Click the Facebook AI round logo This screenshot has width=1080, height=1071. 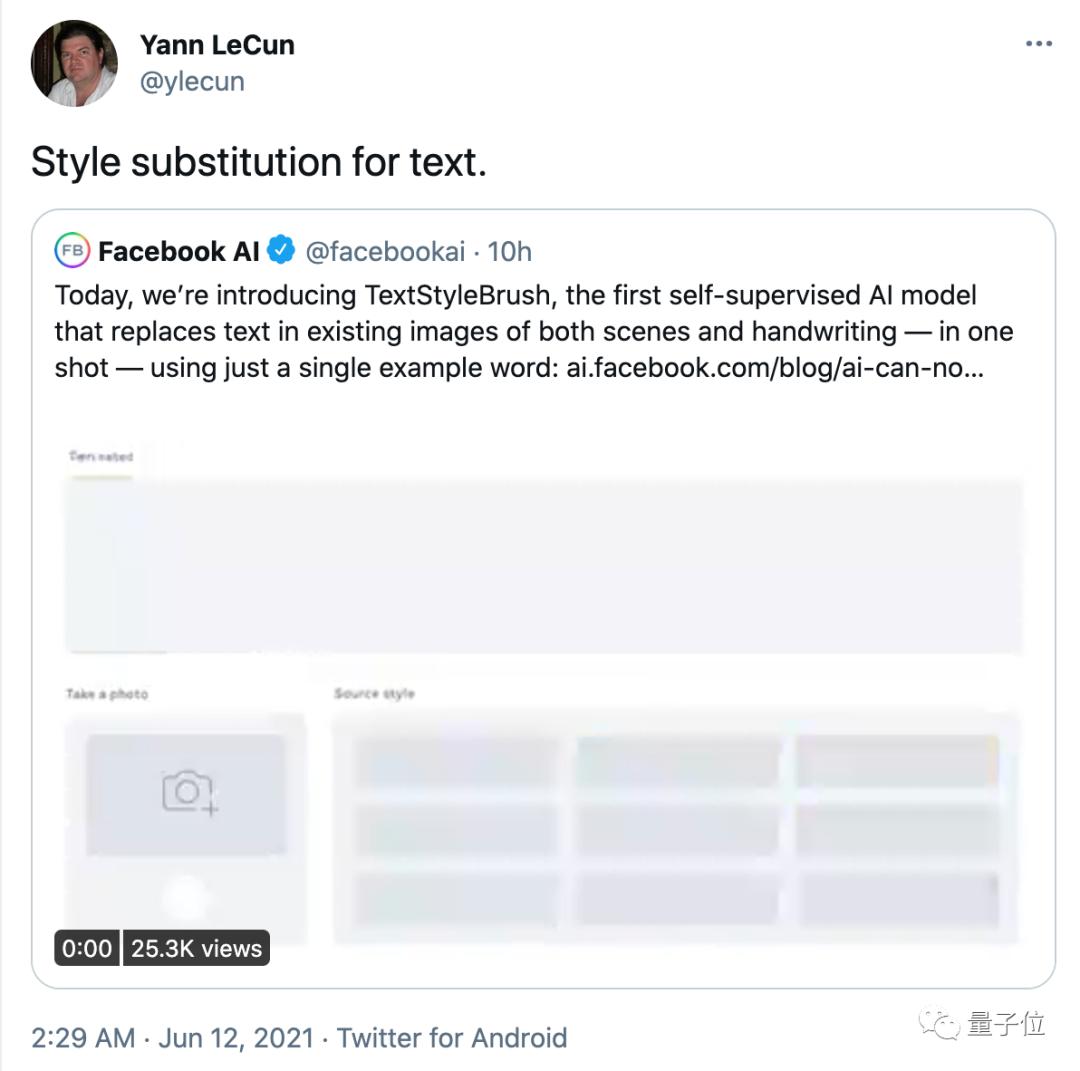point(72,251)
